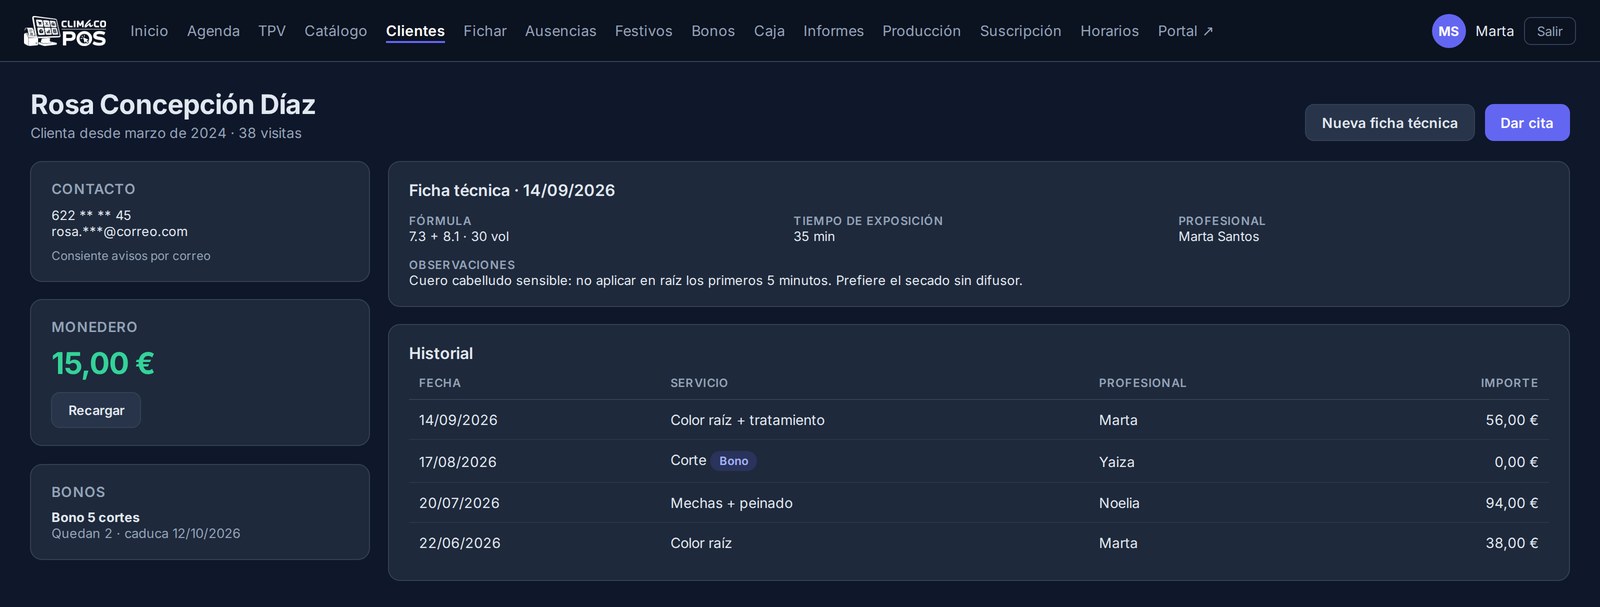Open the Caja page
1600x607 pixels.
click(x=769, y=31)
